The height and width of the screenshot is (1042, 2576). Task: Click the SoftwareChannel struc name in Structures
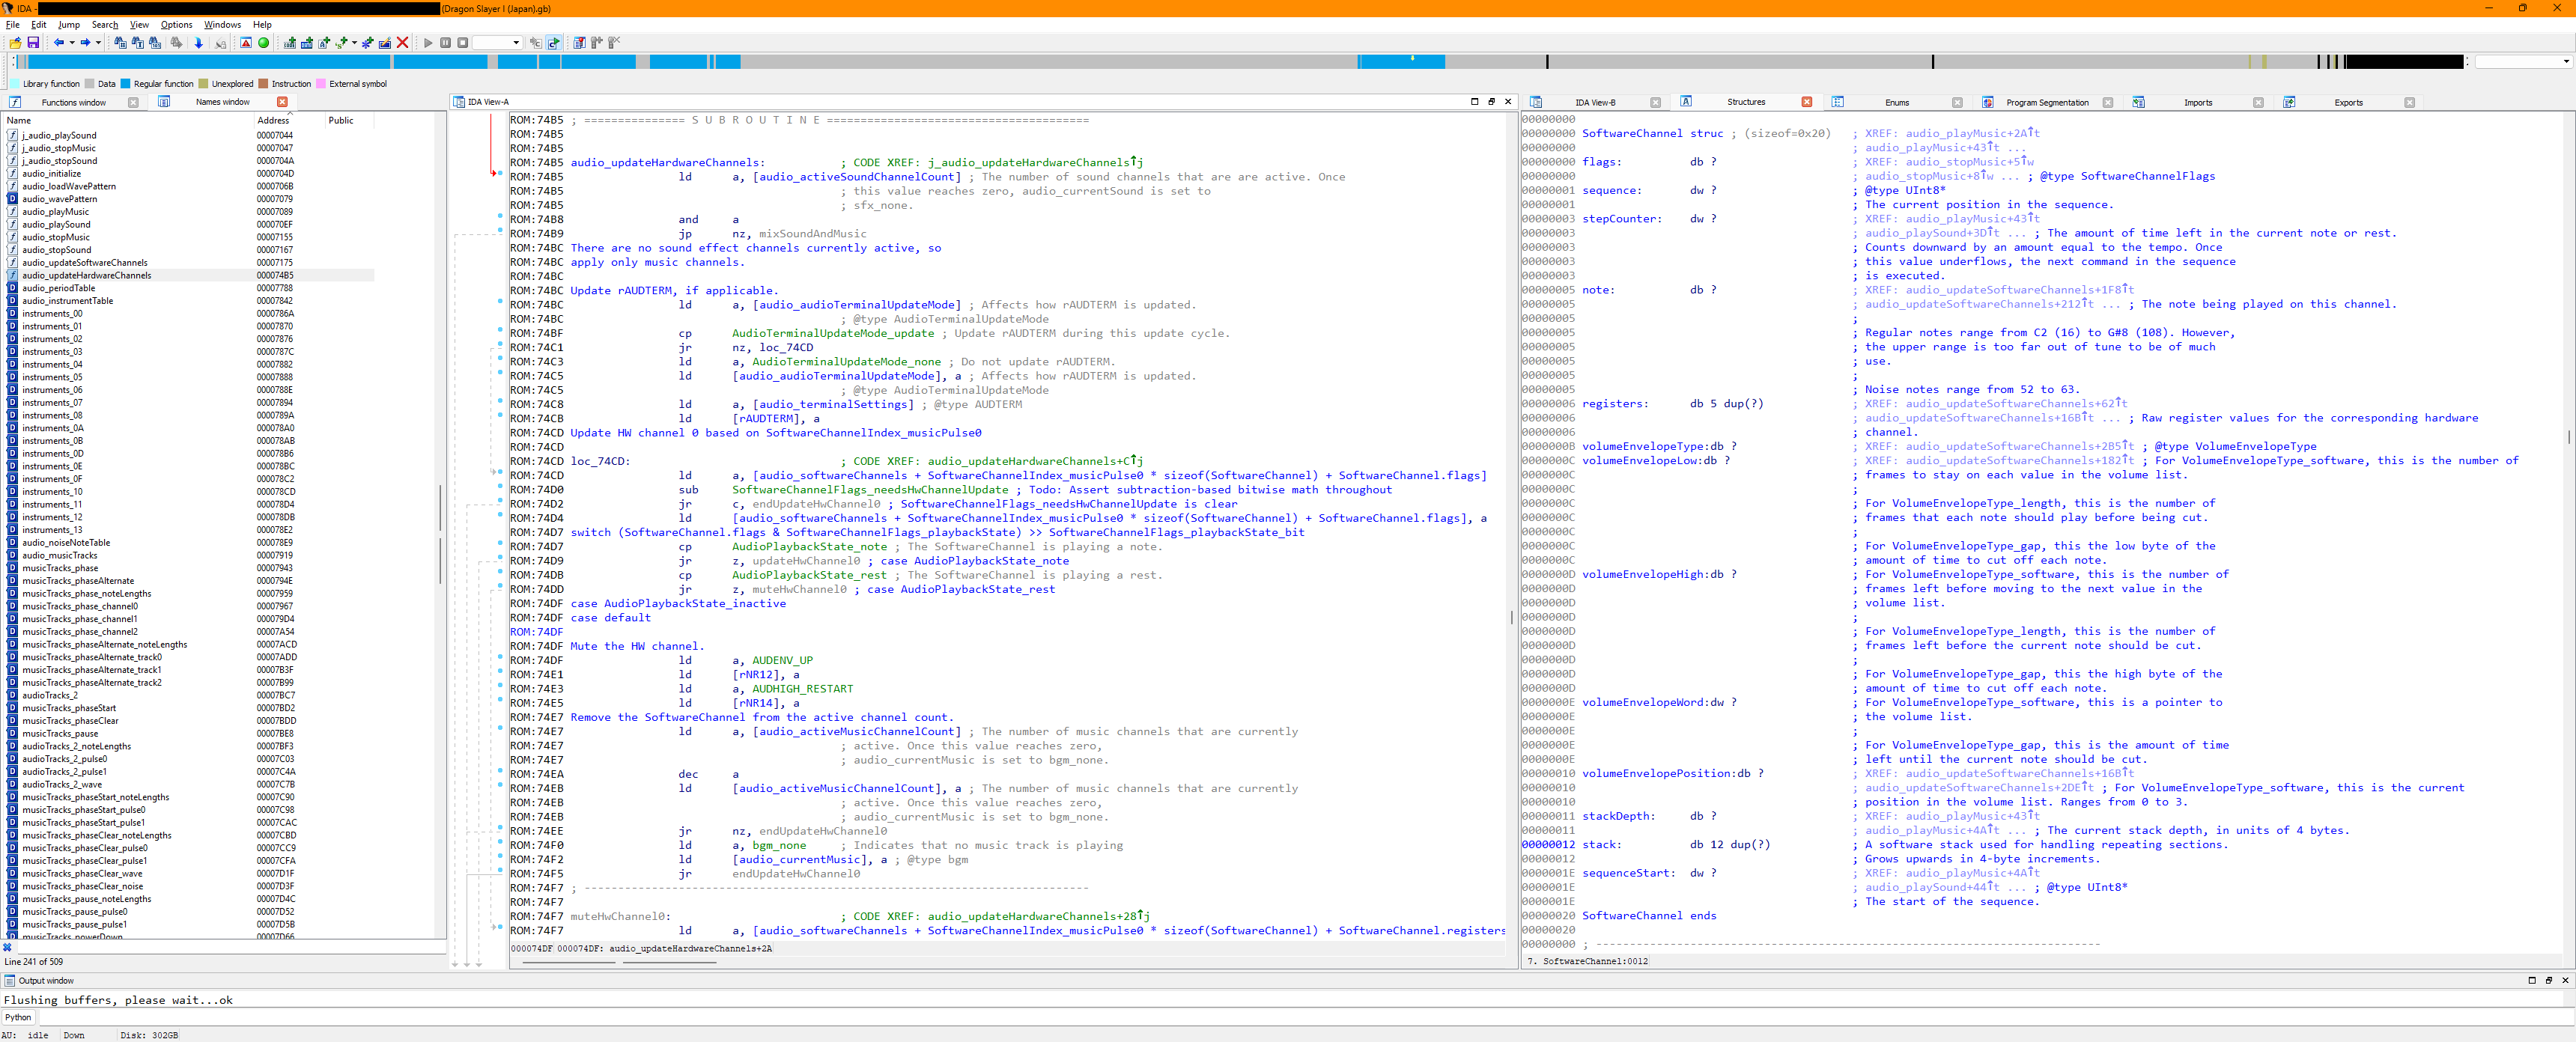pos(1632,134)
